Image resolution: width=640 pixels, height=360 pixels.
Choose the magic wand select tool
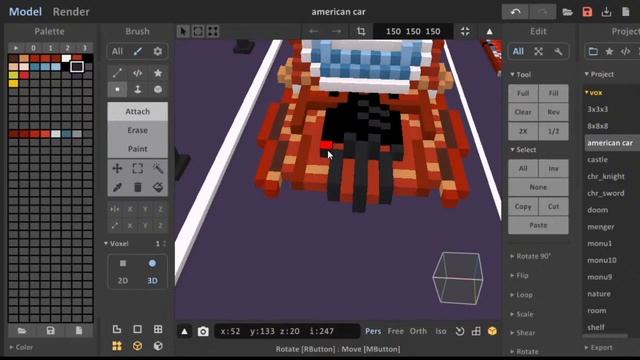158,169
